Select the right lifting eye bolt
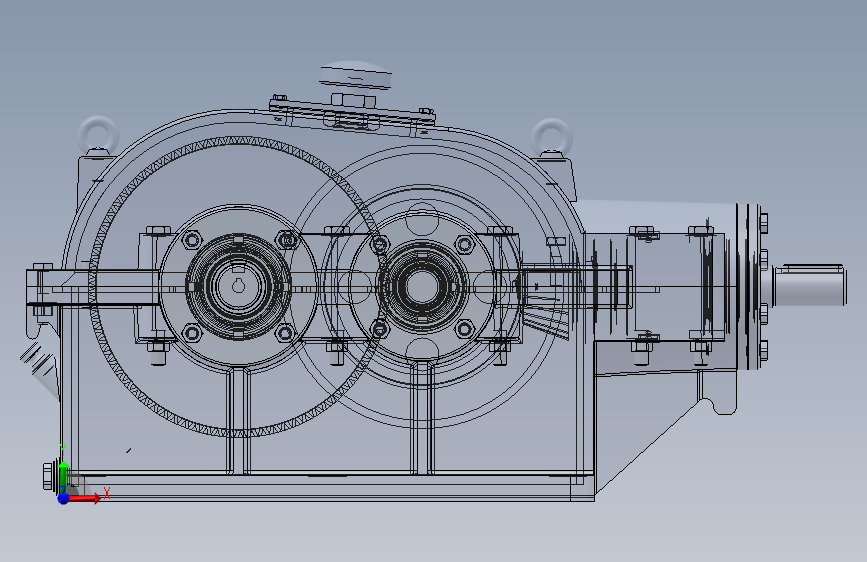This screenshot has width=867, height=562. coord(551,136)
